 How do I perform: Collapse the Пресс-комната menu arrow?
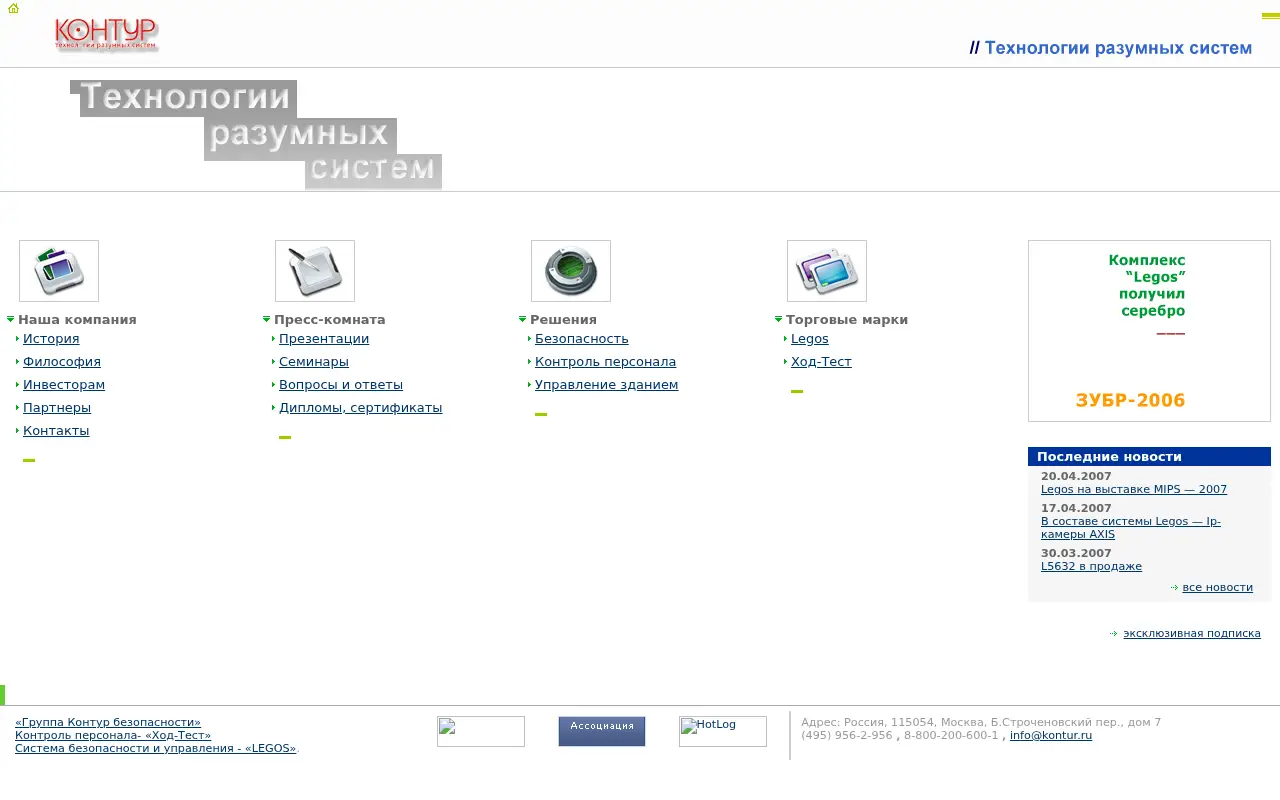267,319
